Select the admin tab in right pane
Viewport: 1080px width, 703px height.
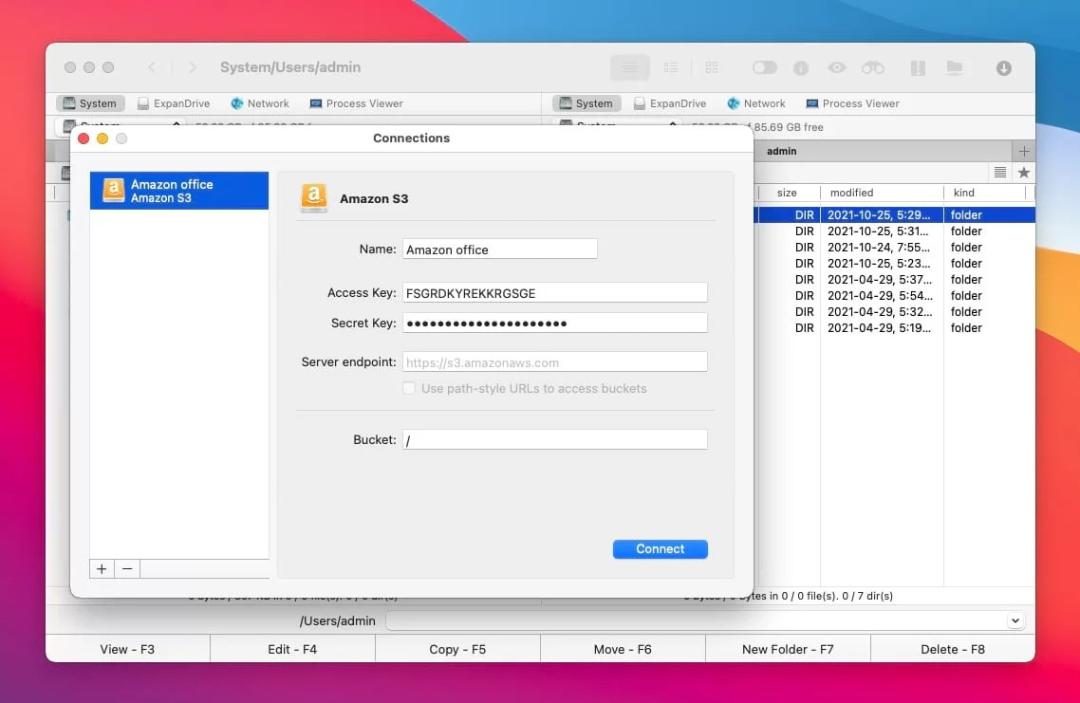pyautogui.click(x=782, y=151)
